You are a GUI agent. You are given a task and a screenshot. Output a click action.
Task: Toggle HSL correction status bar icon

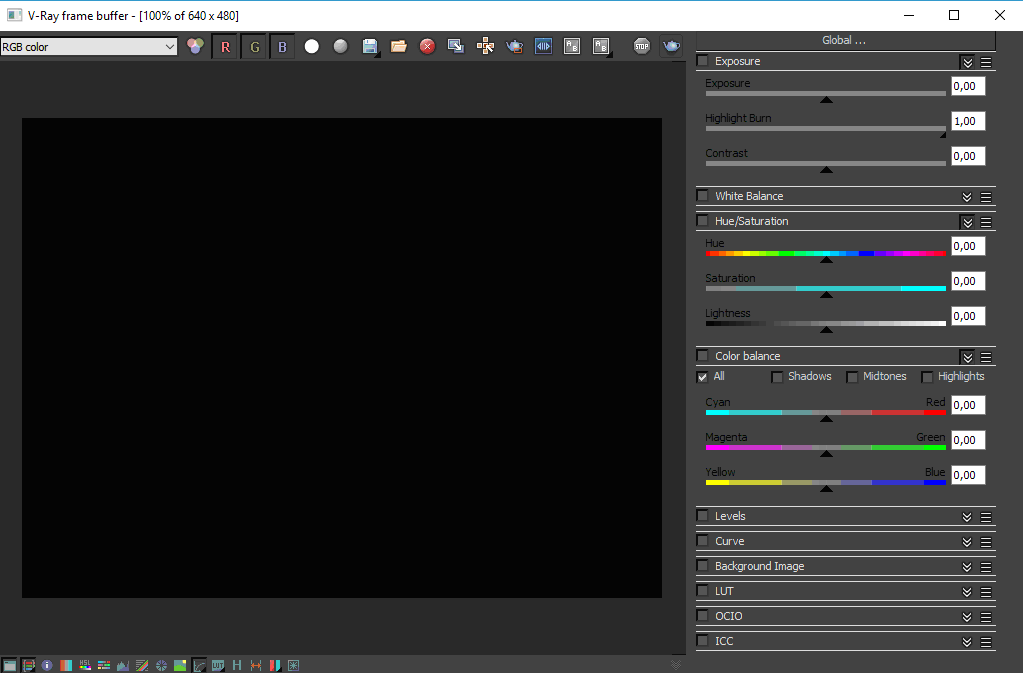(85, 665)
